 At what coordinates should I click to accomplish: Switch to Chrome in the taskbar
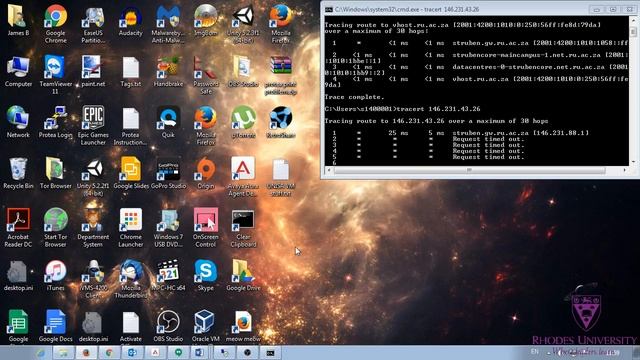tap(109, 353)
